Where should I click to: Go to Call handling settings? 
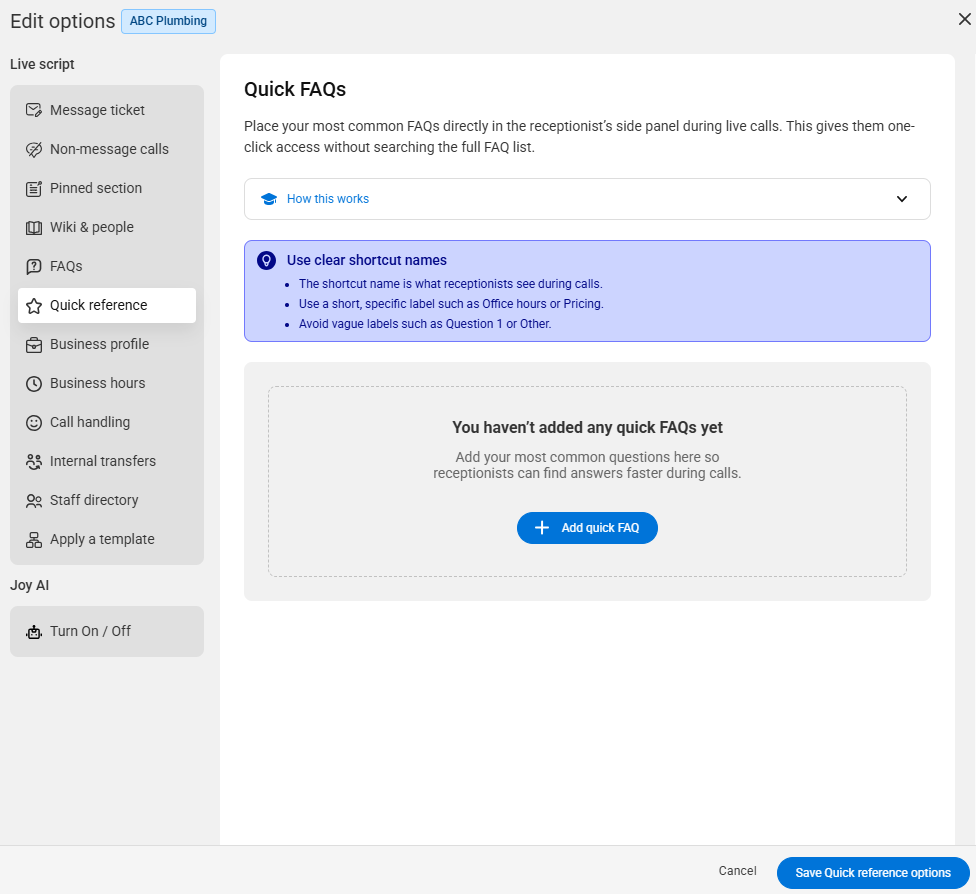tap(107, 423)
